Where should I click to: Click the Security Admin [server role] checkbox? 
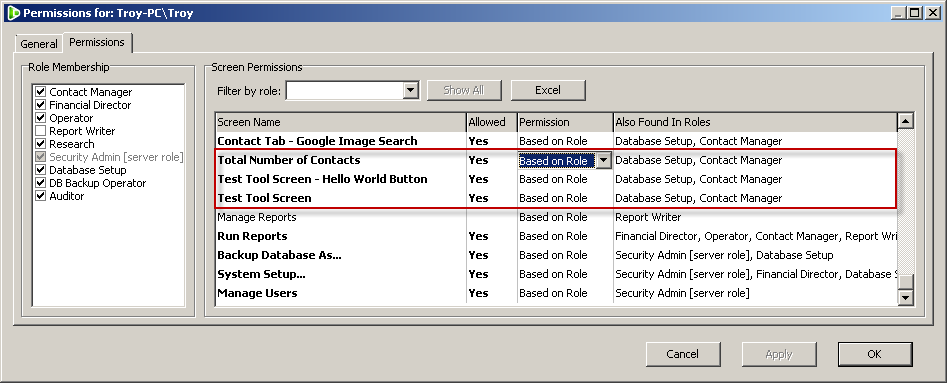[x=40, y=157]
